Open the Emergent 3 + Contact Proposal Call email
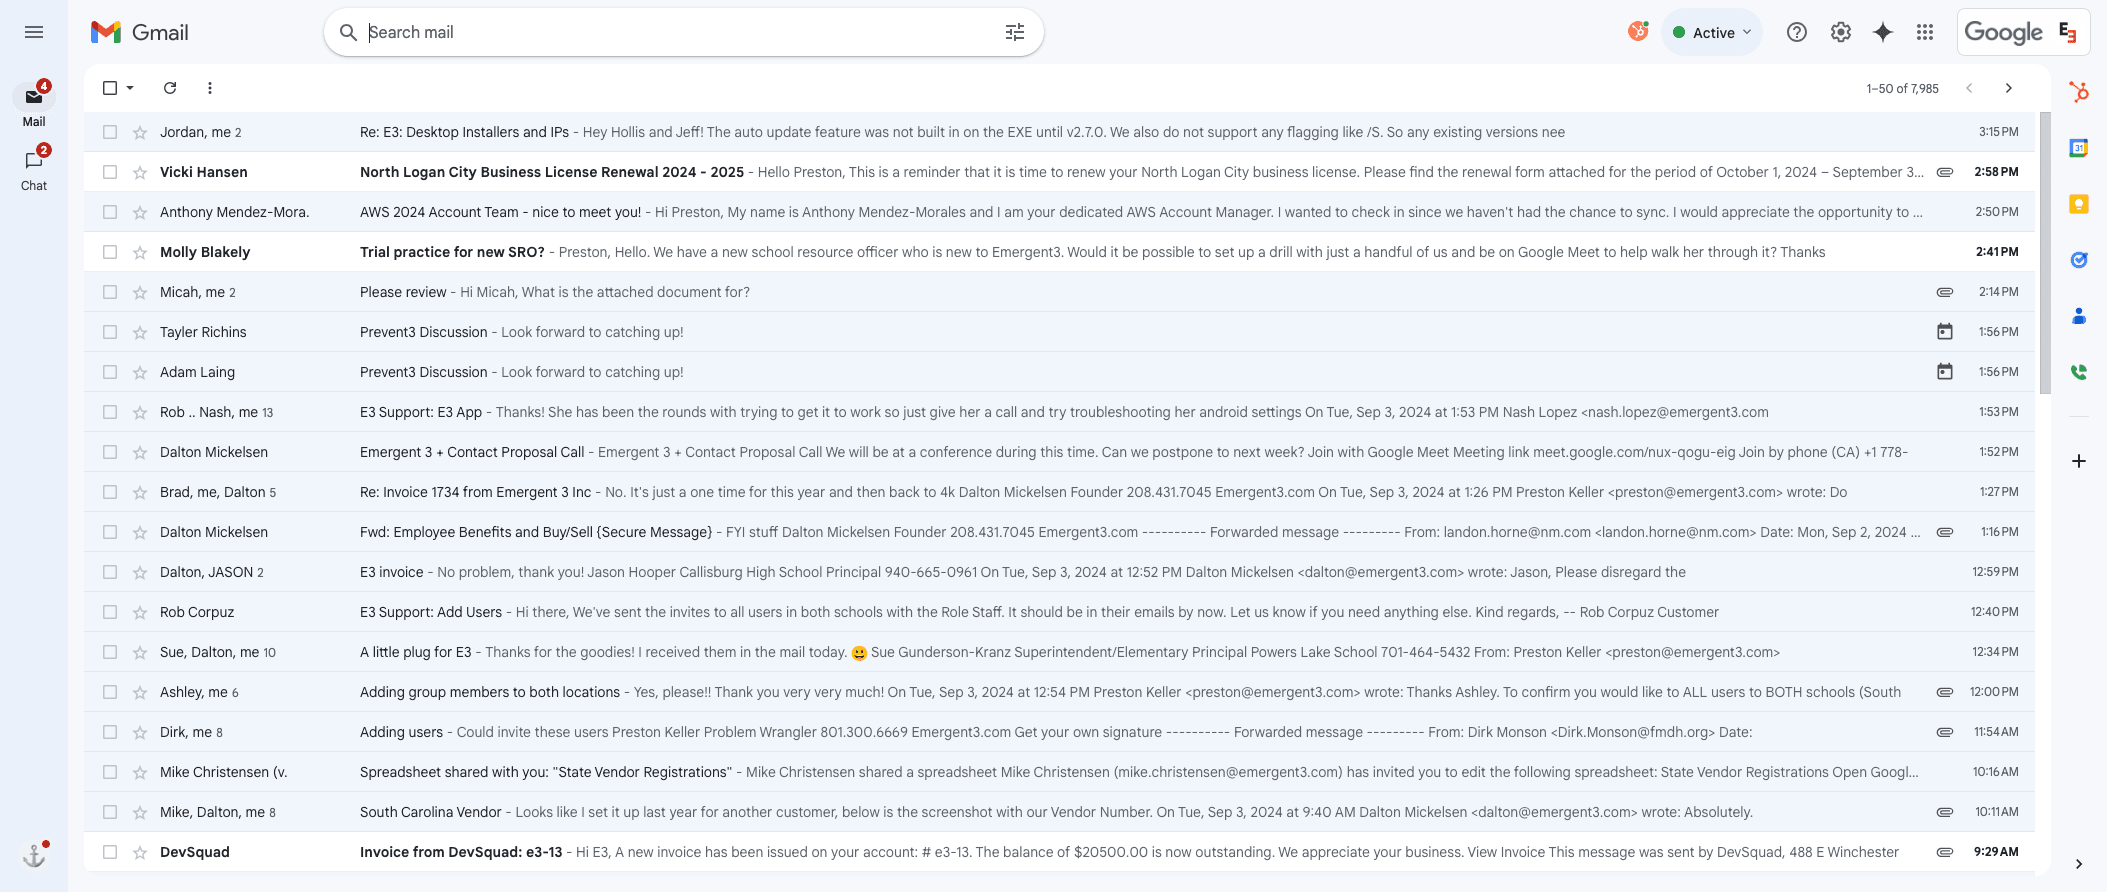Screen dimensions: 2107x892 tap(1059, 452)
